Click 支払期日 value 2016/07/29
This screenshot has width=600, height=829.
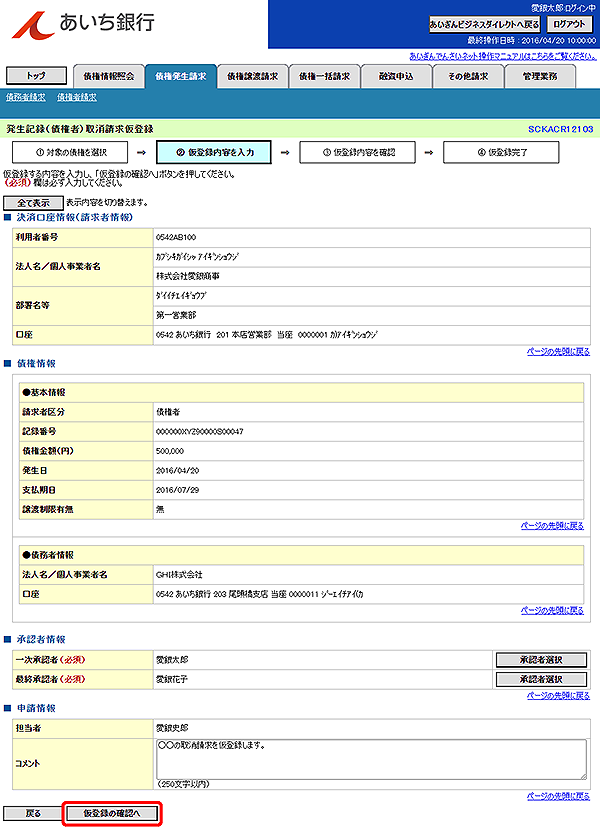point(177,490)
